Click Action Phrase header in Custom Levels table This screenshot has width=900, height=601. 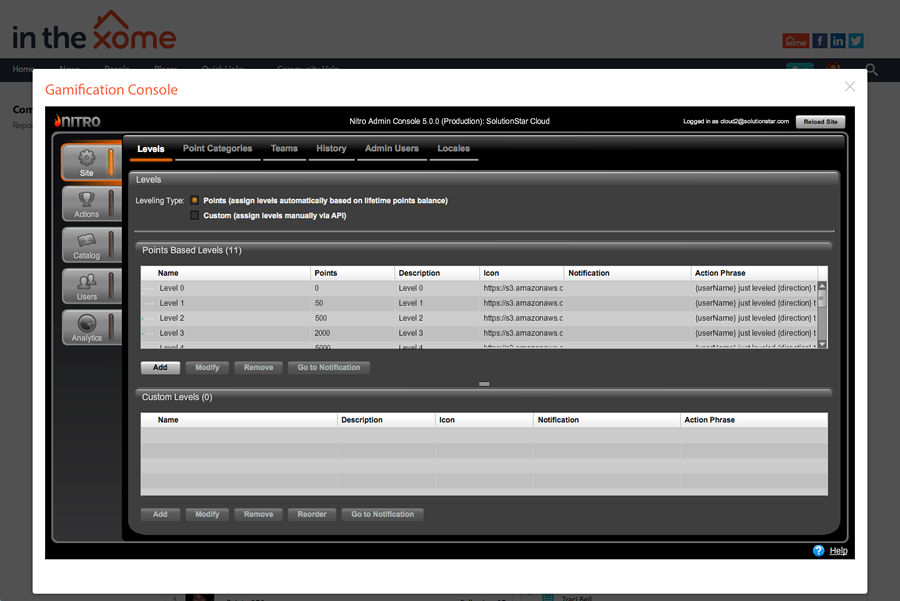coord(754,420)
